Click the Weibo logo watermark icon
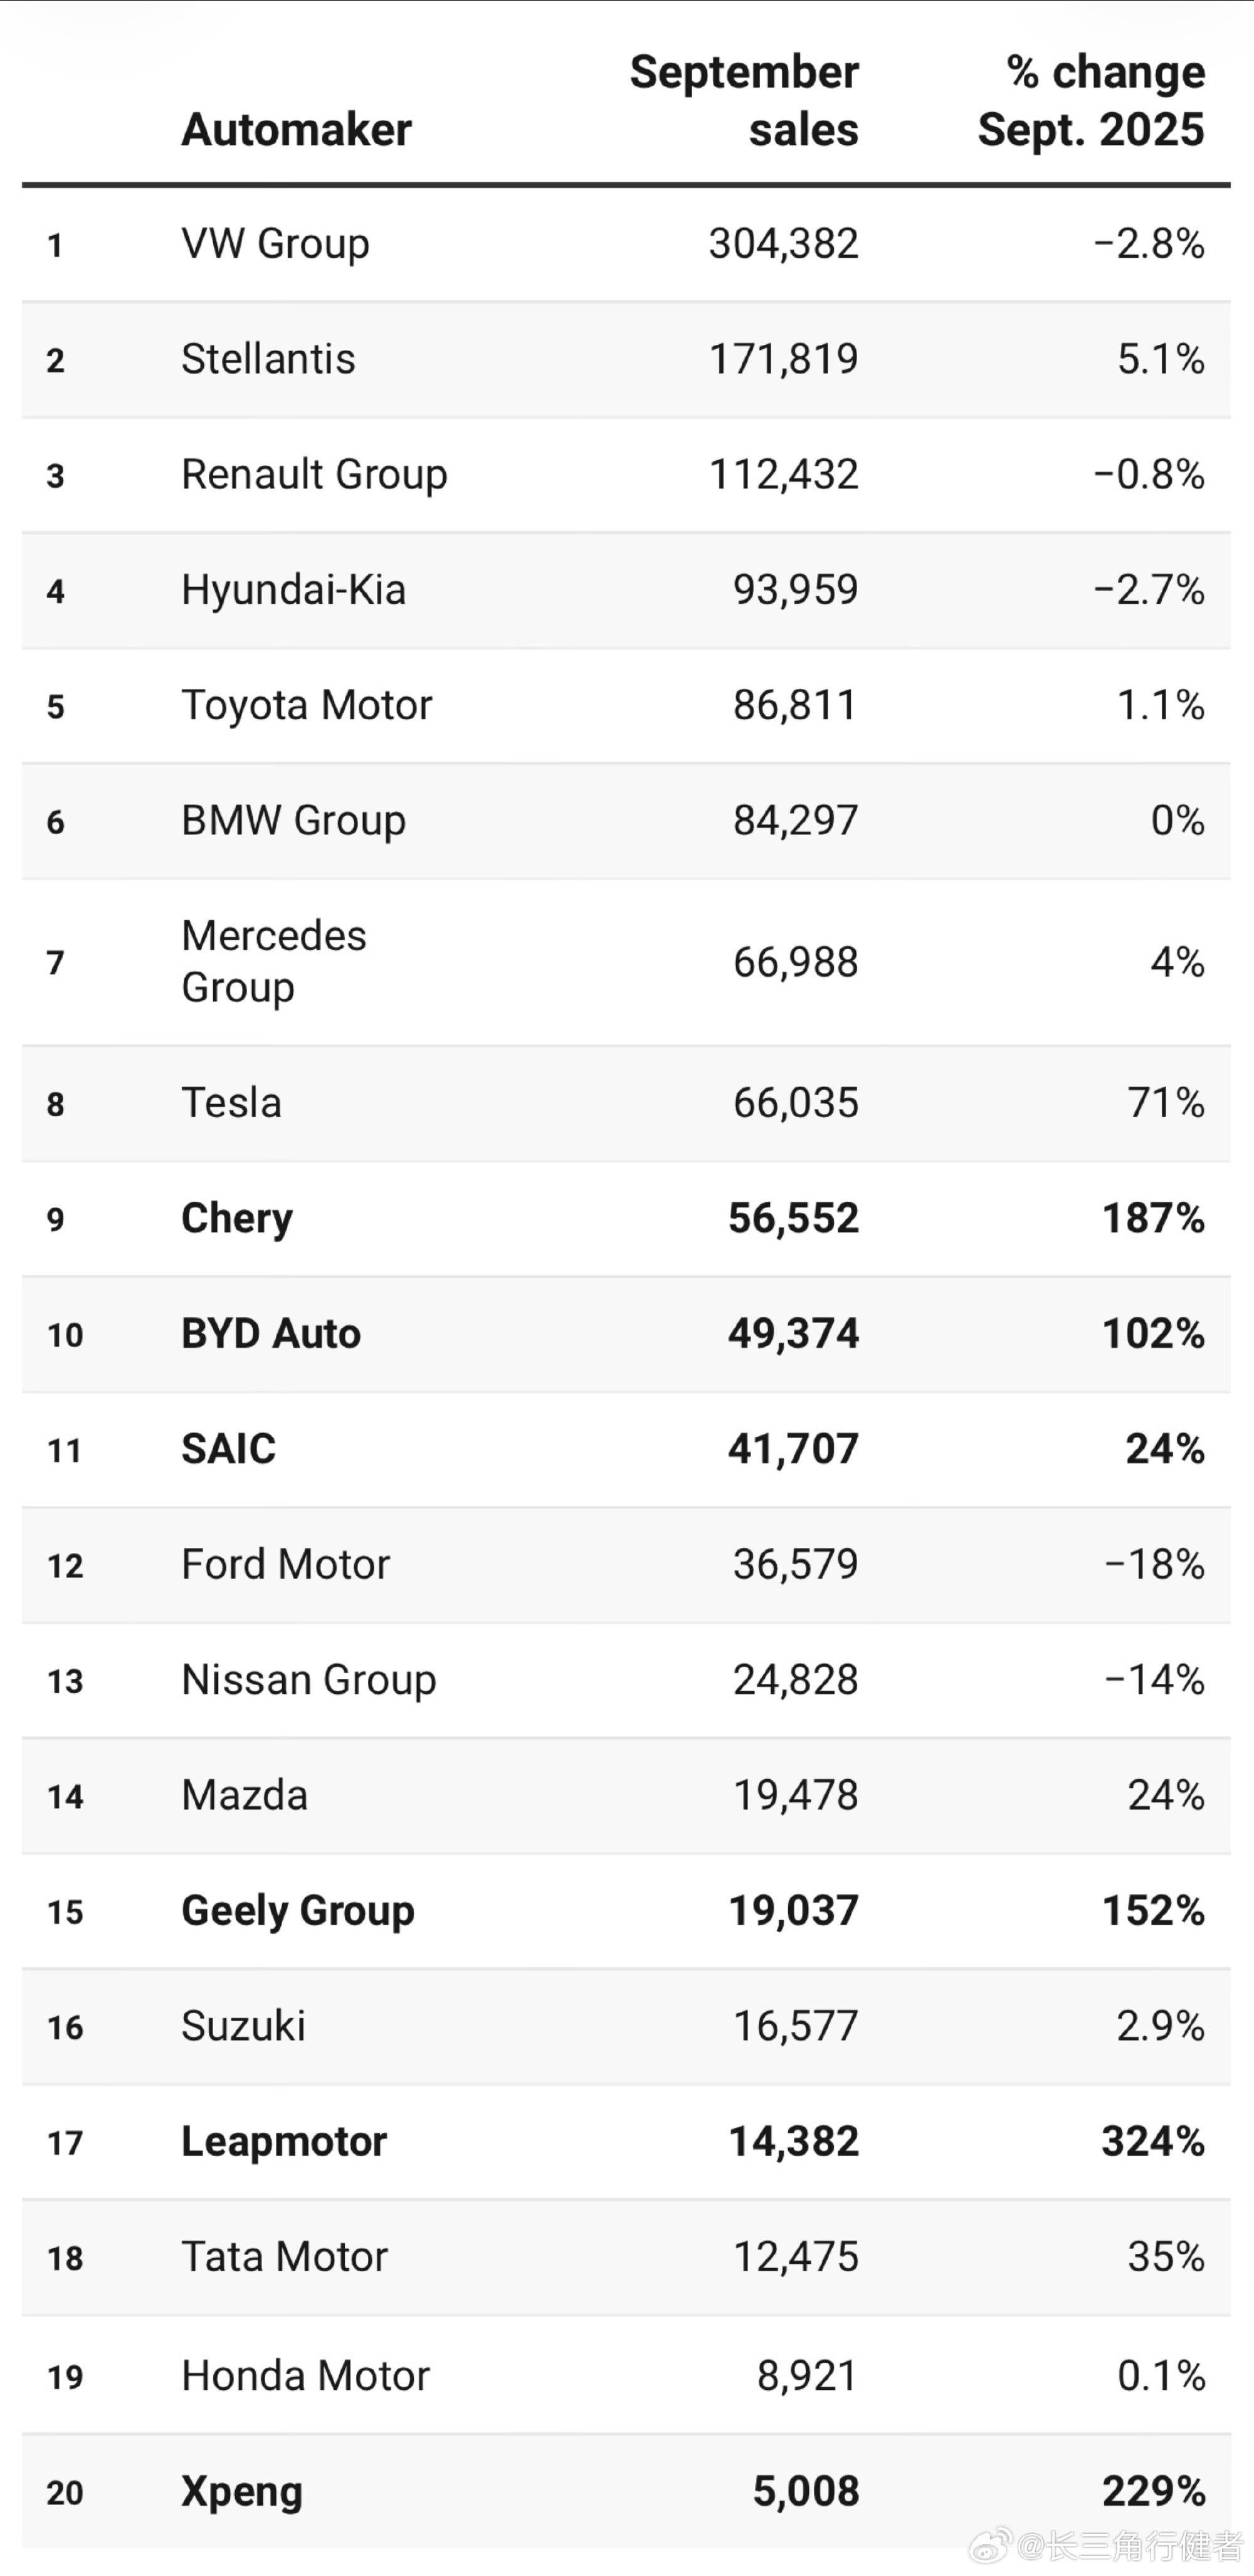Screen dimensions: 1254x2576 [x=991, y=2544]
